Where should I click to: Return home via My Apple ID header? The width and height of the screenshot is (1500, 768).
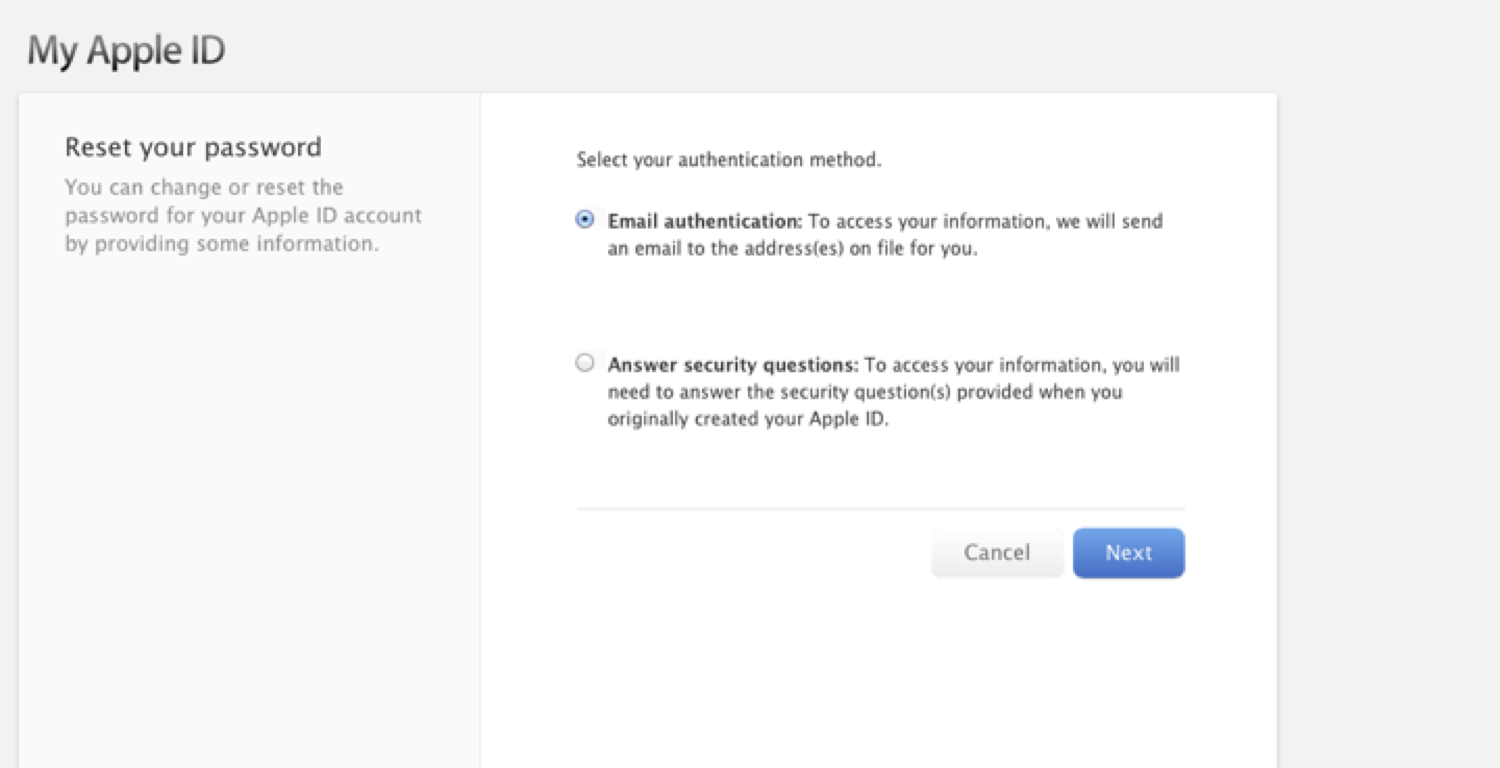coord(125,48)
